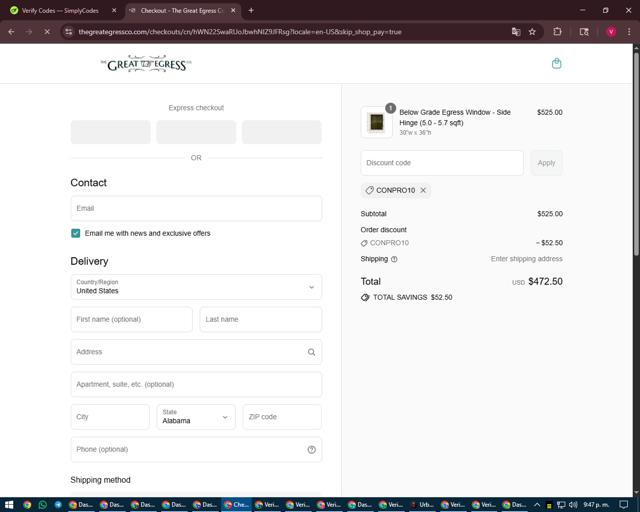Stop the page loading
The image size is (640, 512).
(47, 32)
